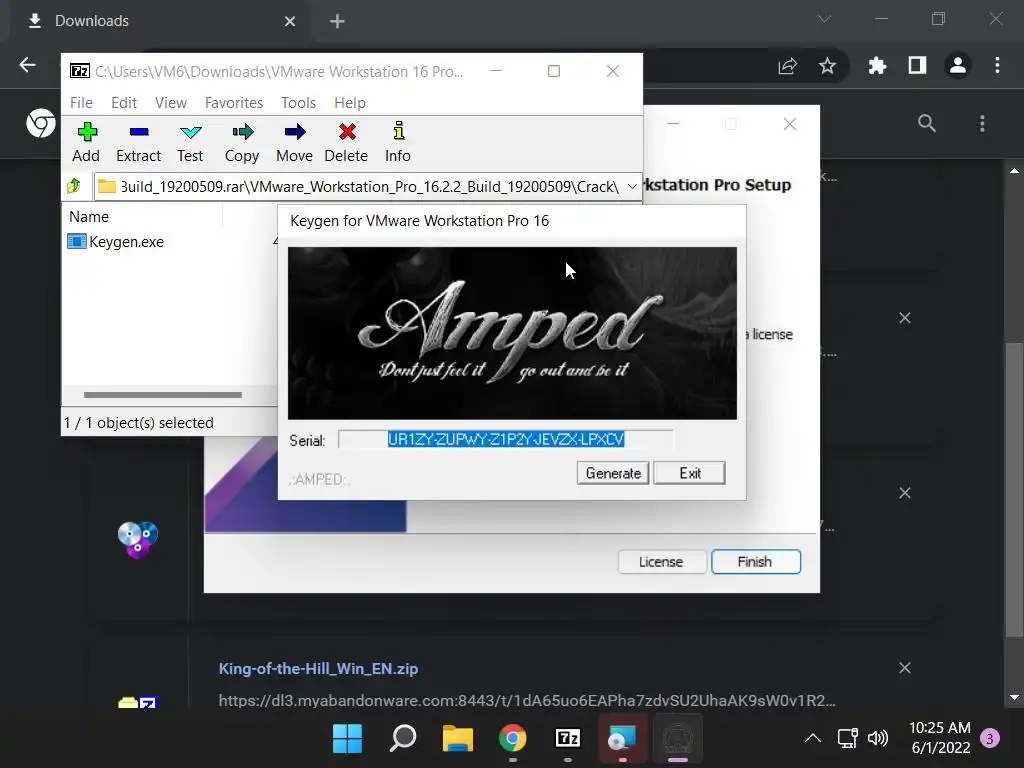Click the Amped banner image
The image size is (1024, 768).
512,333
